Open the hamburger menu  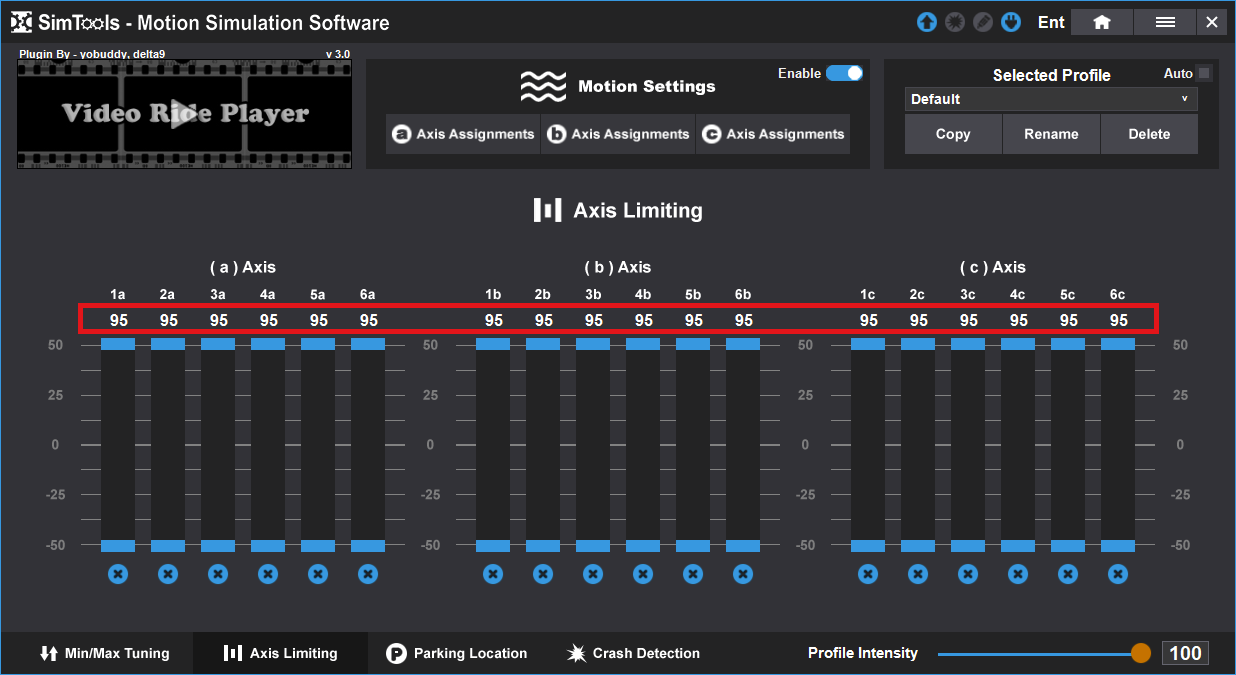click(x=1165, y=22)
